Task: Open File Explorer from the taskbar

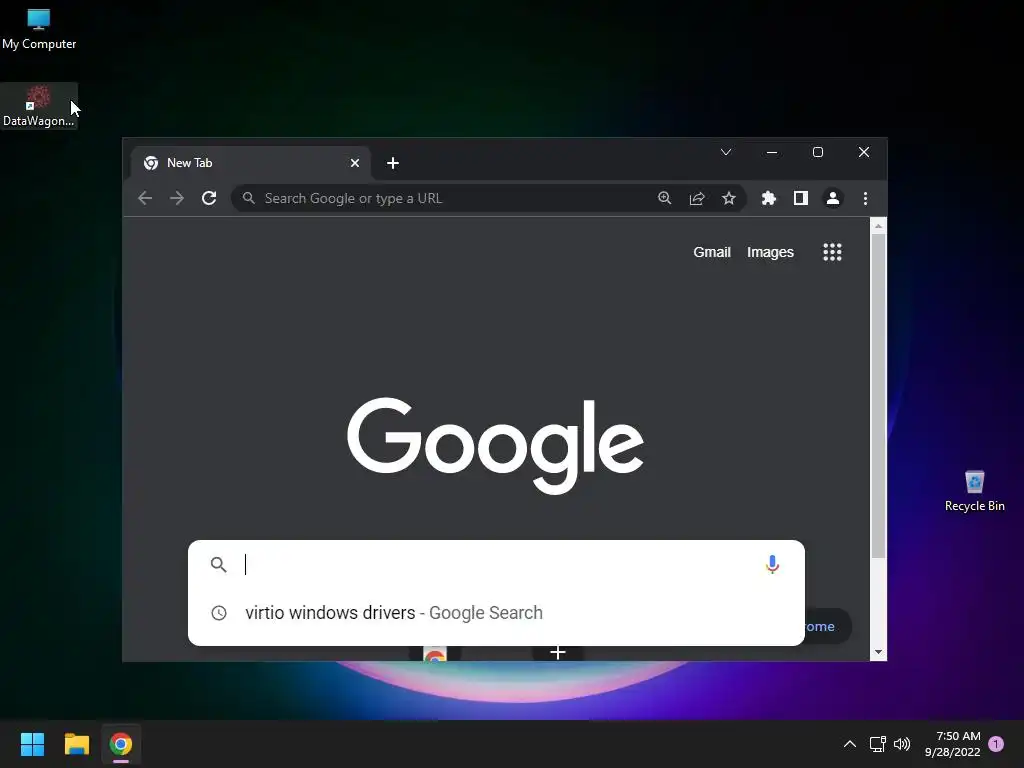Action: click(x=76, y=744)
